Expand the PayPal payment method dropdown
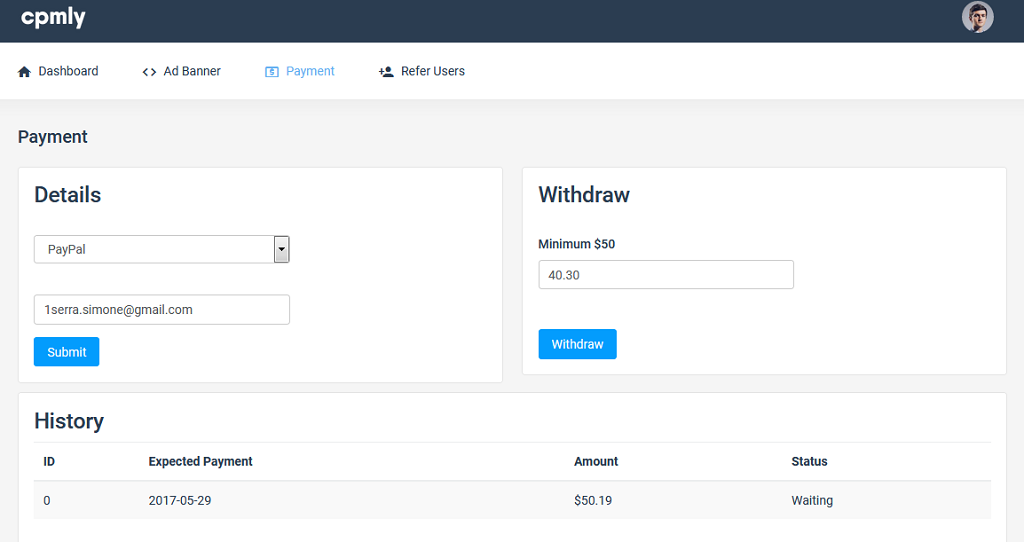1024x542 pixels. pyautogui.click(x=161, y=249)
